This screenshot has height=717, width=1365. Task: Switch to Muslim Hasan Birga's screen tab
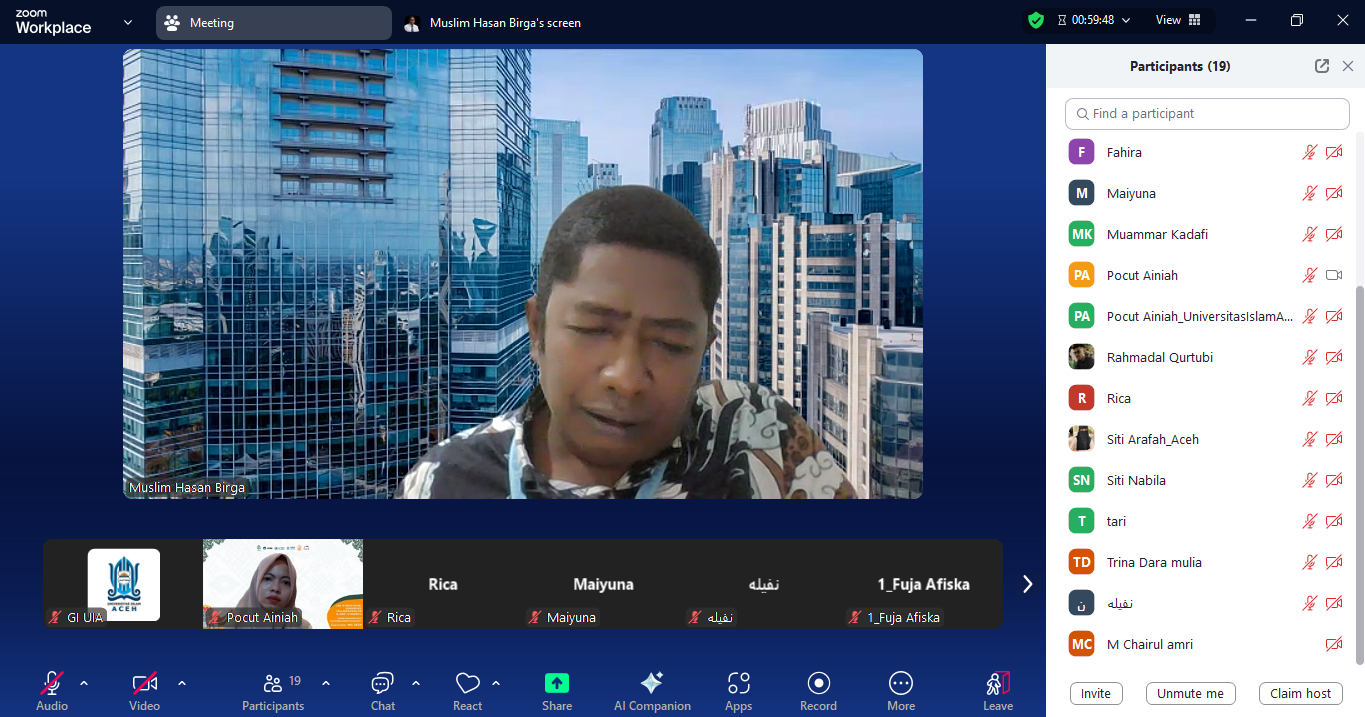click(492, 23)
